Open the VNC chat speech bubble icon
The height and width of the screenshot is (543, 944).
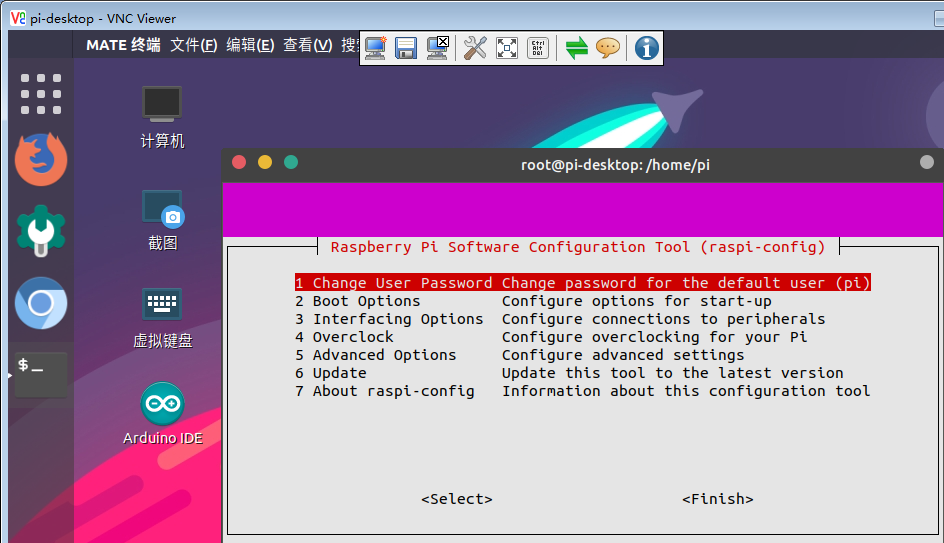(x=607, y=47)
